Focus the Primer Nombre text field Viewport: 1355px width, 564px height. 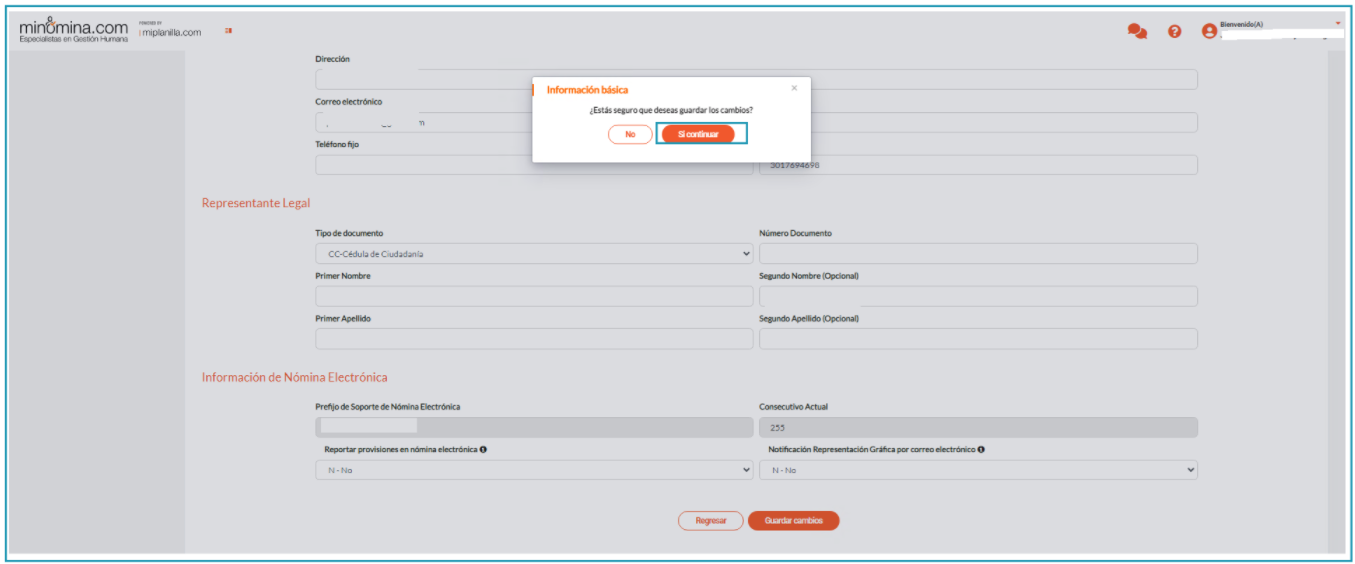[x=534, y=296]
